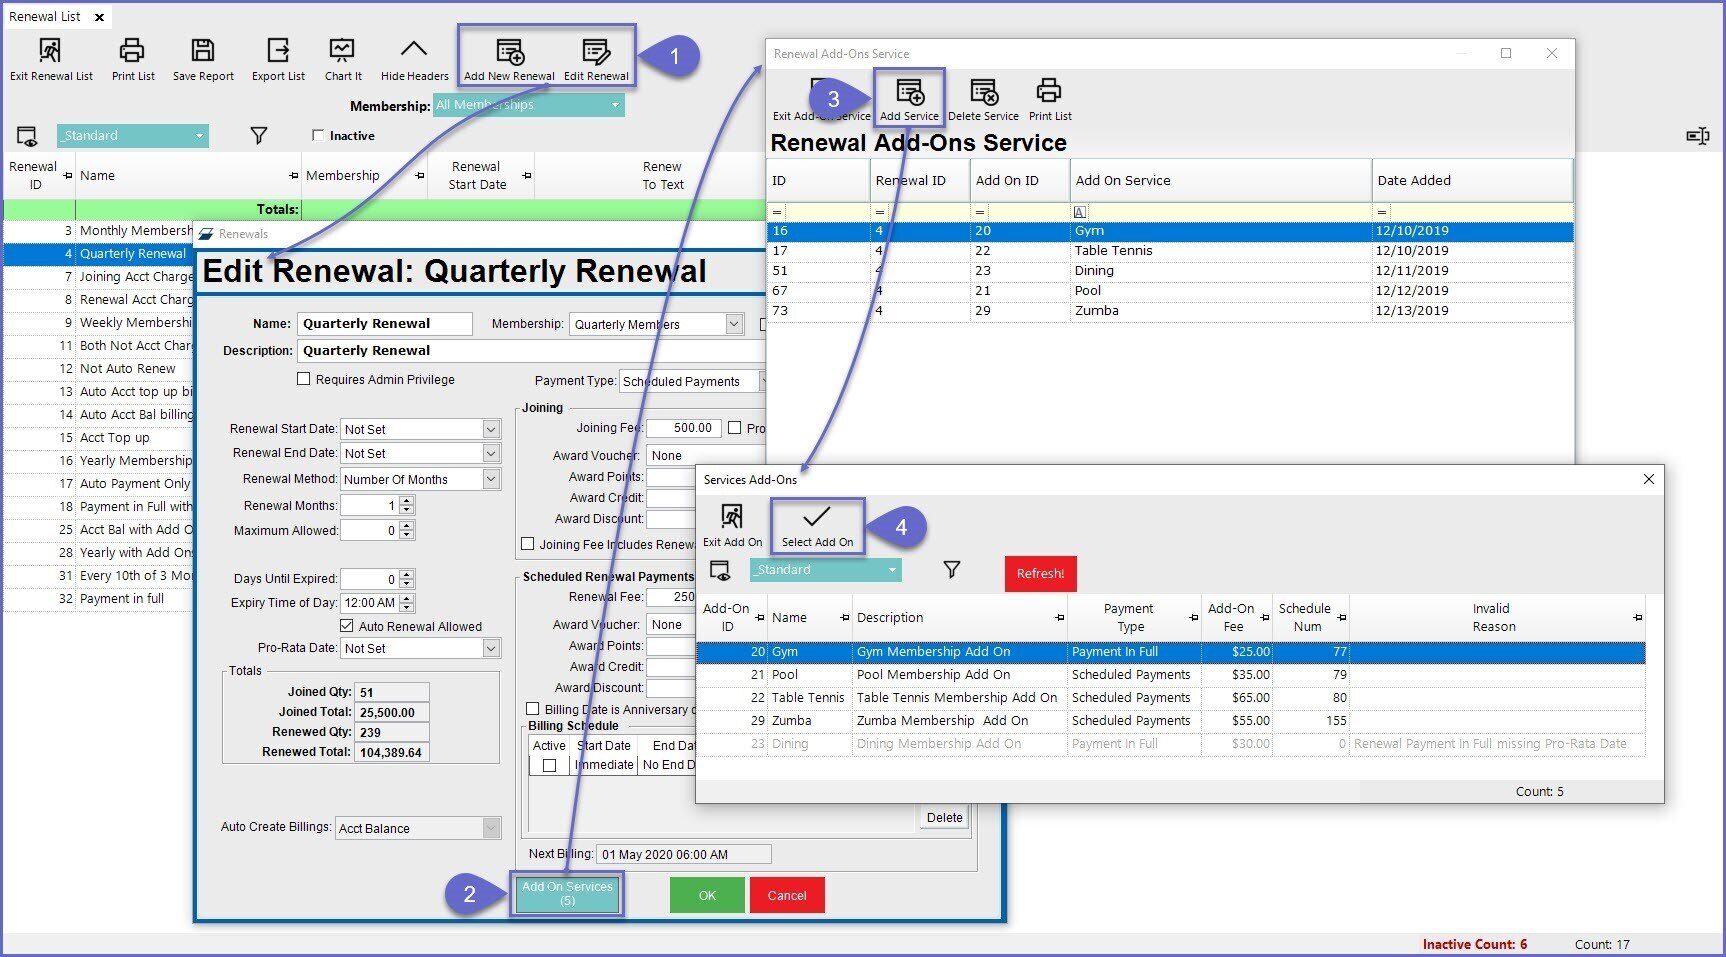Click Exit Renewal List icon

[x=49, y=50]
